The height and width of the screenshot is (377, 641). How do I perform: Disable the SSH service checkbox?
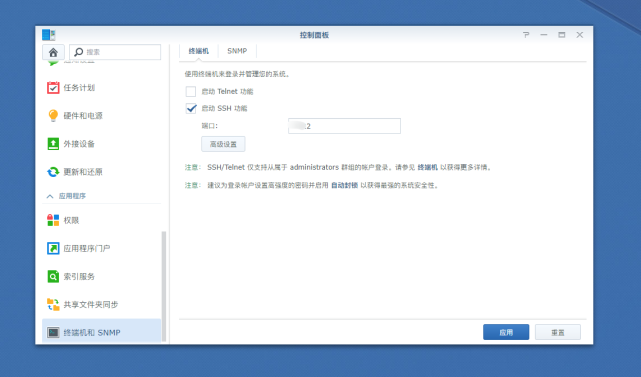[191, 108]
